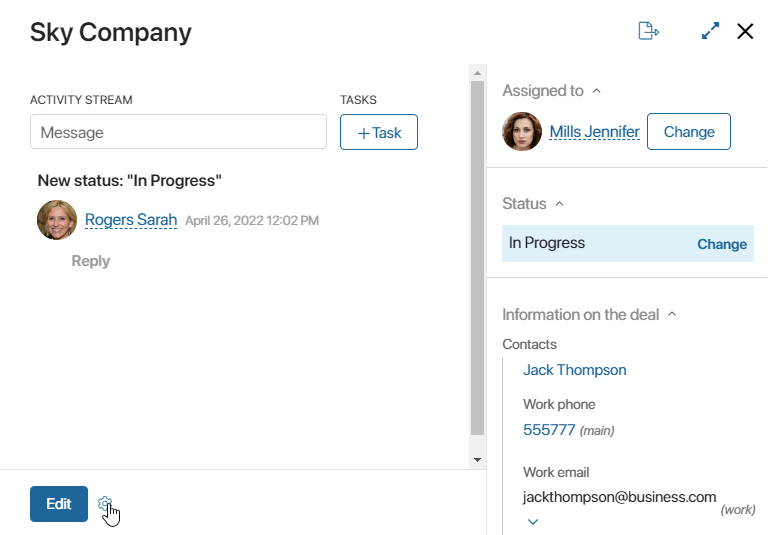781x535 pixels.
Task: Click the Edit button
Action: tap(59, 504)
